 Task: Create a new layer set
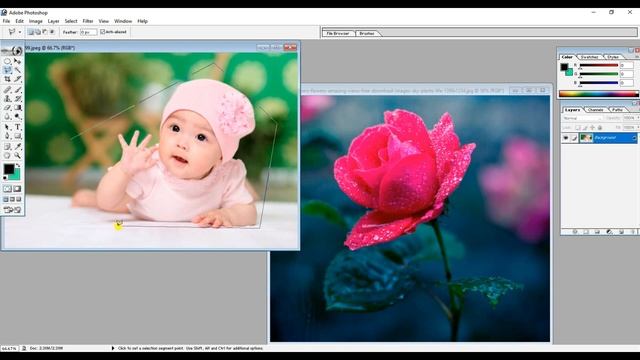[597, 232]
